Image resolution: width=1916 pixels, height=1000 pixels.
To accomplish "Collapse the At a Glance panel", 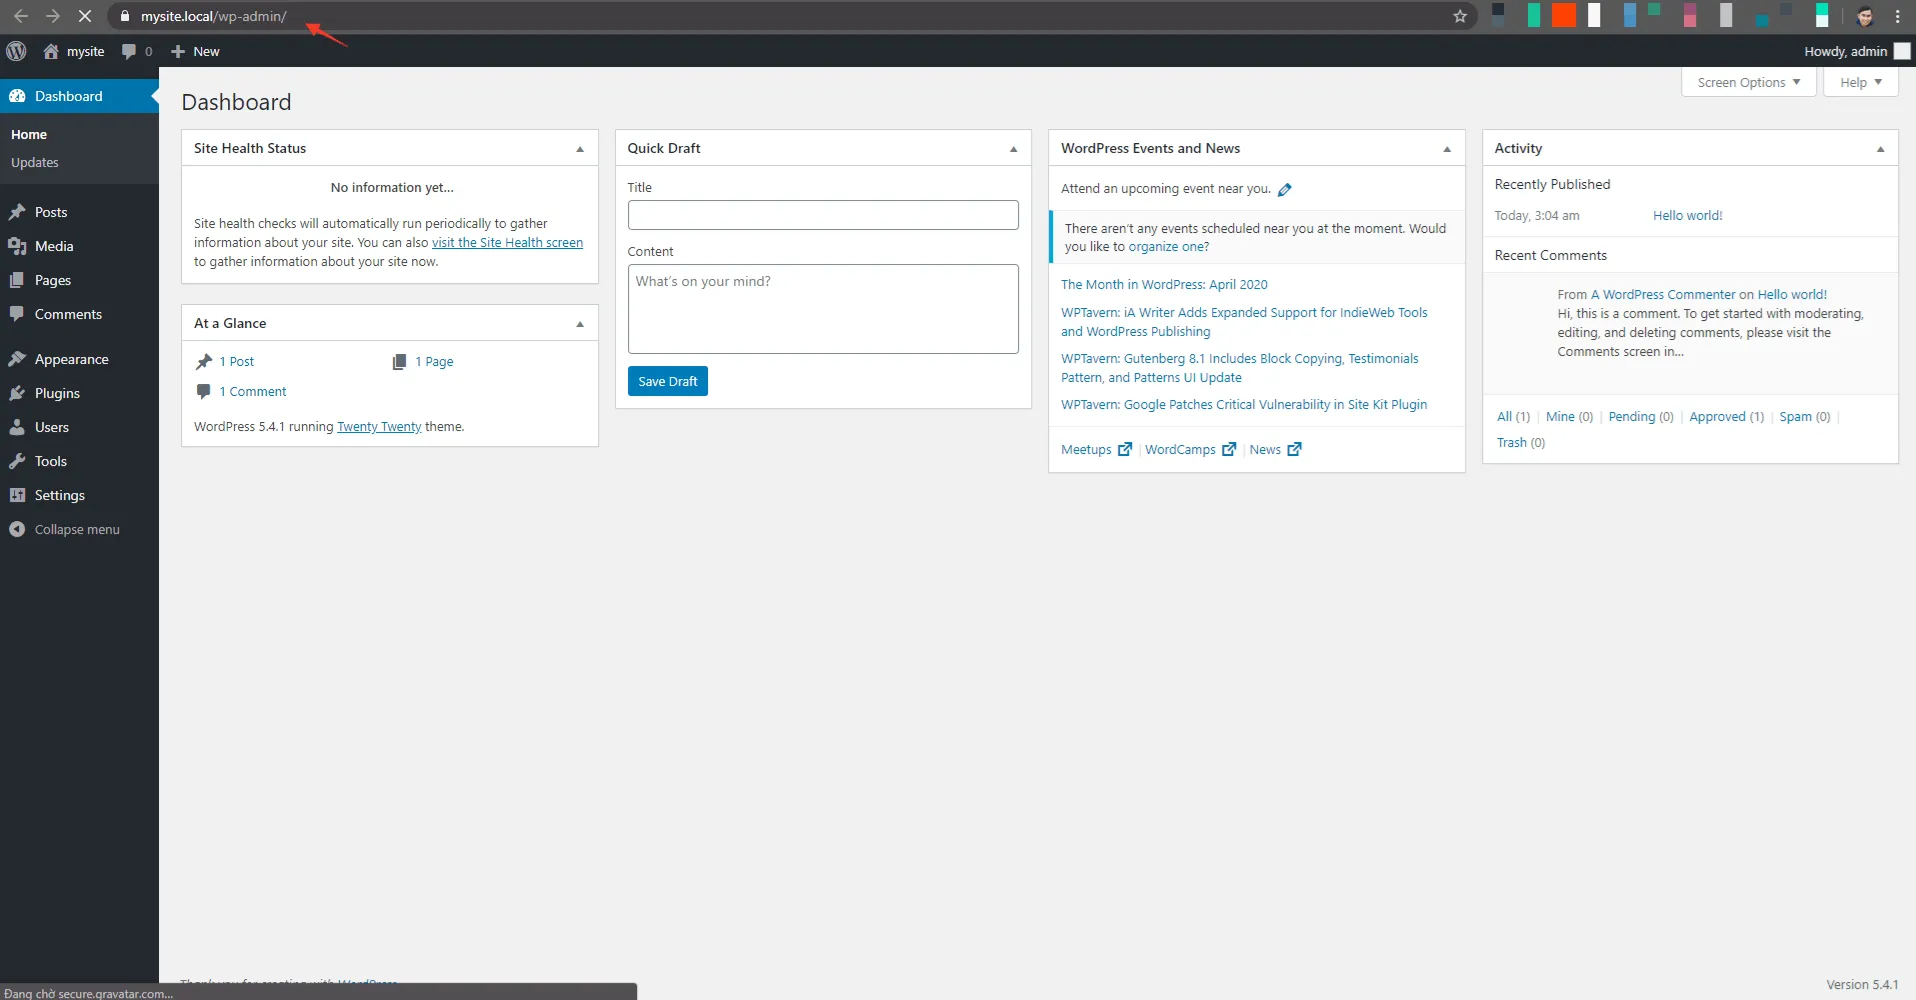I will point(580,324).
